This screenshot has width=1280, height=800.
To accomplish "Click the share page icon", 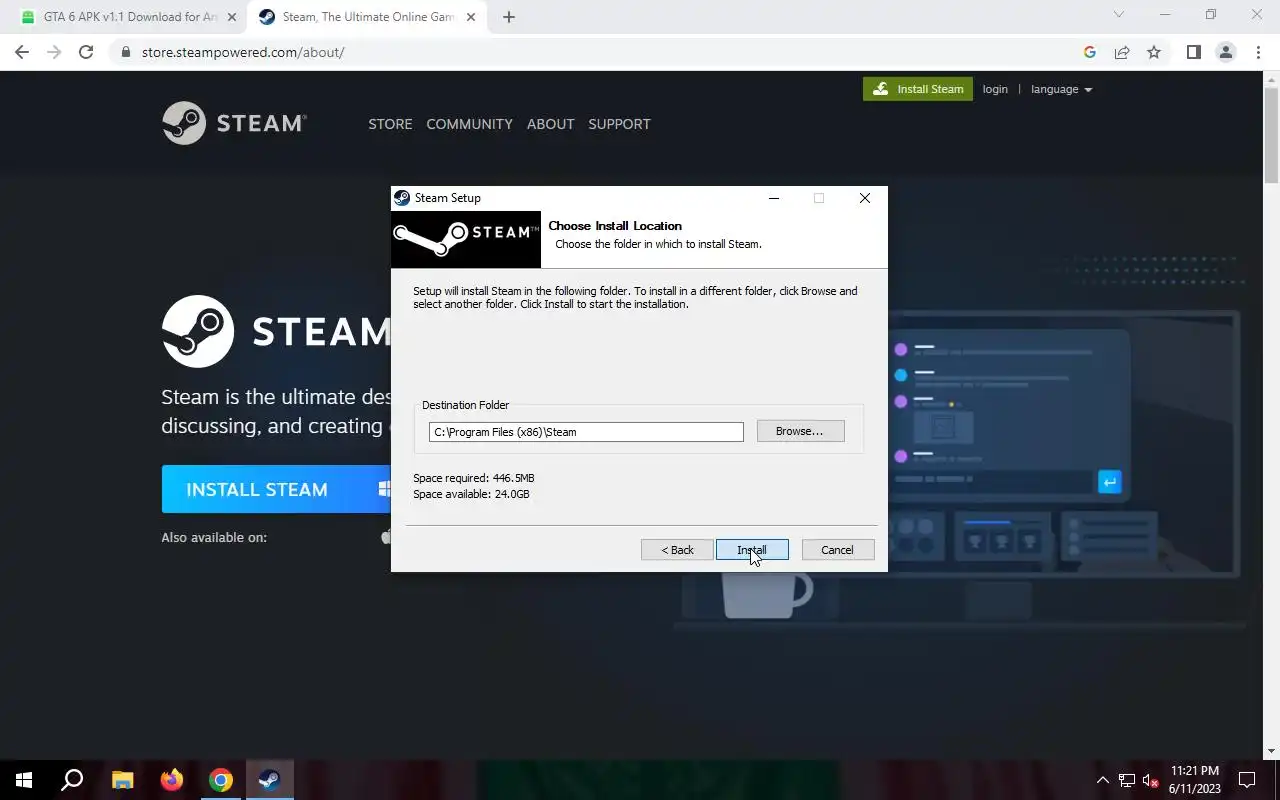I will tap(1122, 52).
